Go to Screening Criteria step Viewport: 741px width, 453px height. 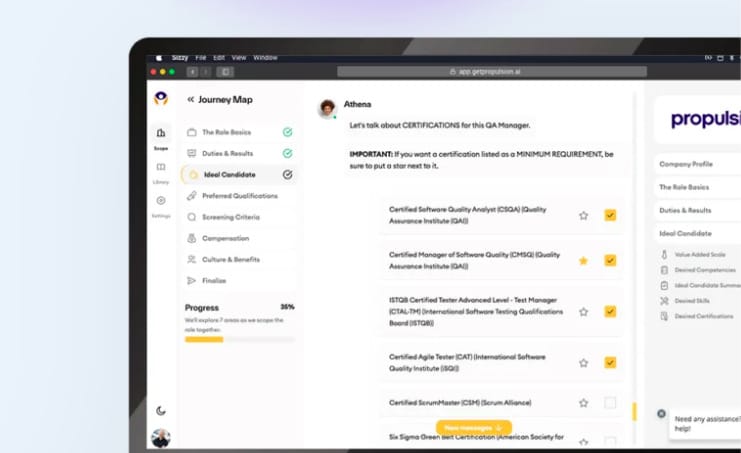click(231, 217)
